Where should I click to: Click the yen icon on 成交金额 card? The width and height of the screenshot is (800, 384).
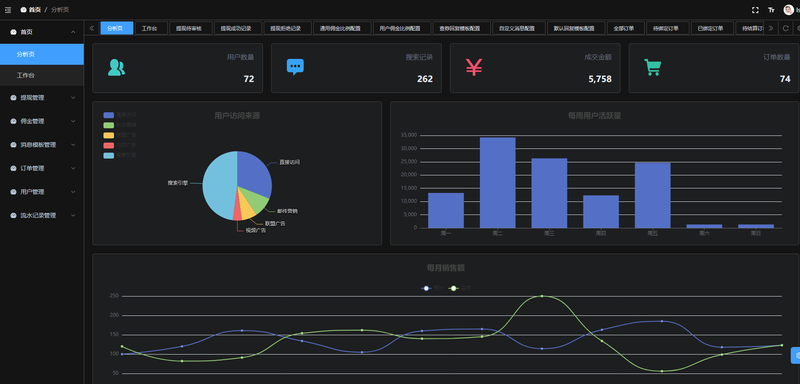click(x=474, y=67)
